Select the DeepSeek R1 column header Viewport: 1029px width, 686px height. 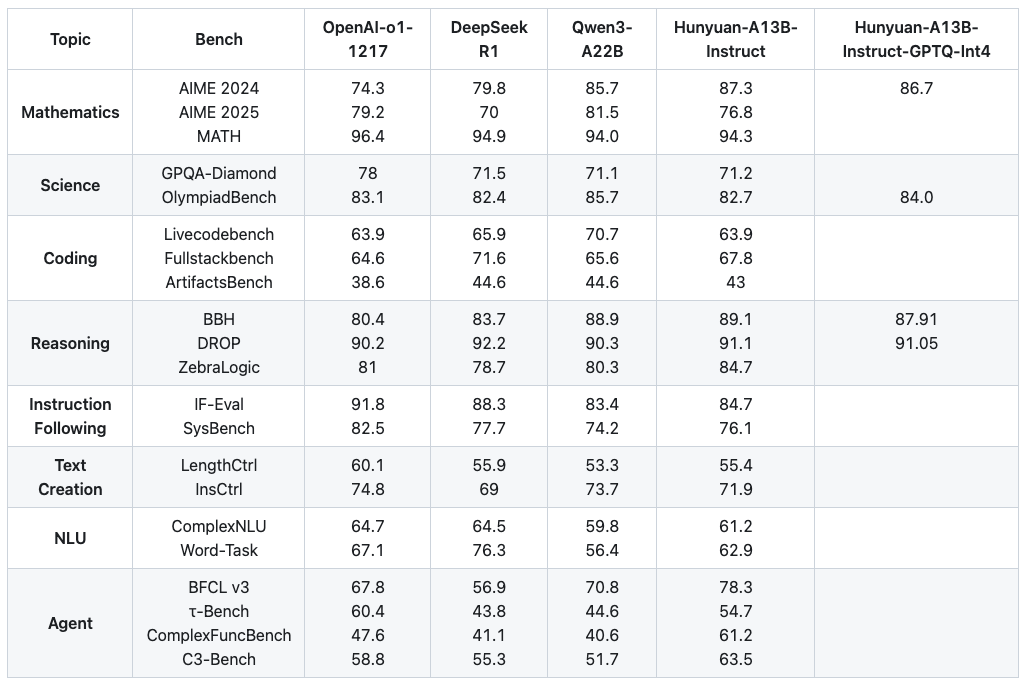pyautogui.click(x=489, y=40)
